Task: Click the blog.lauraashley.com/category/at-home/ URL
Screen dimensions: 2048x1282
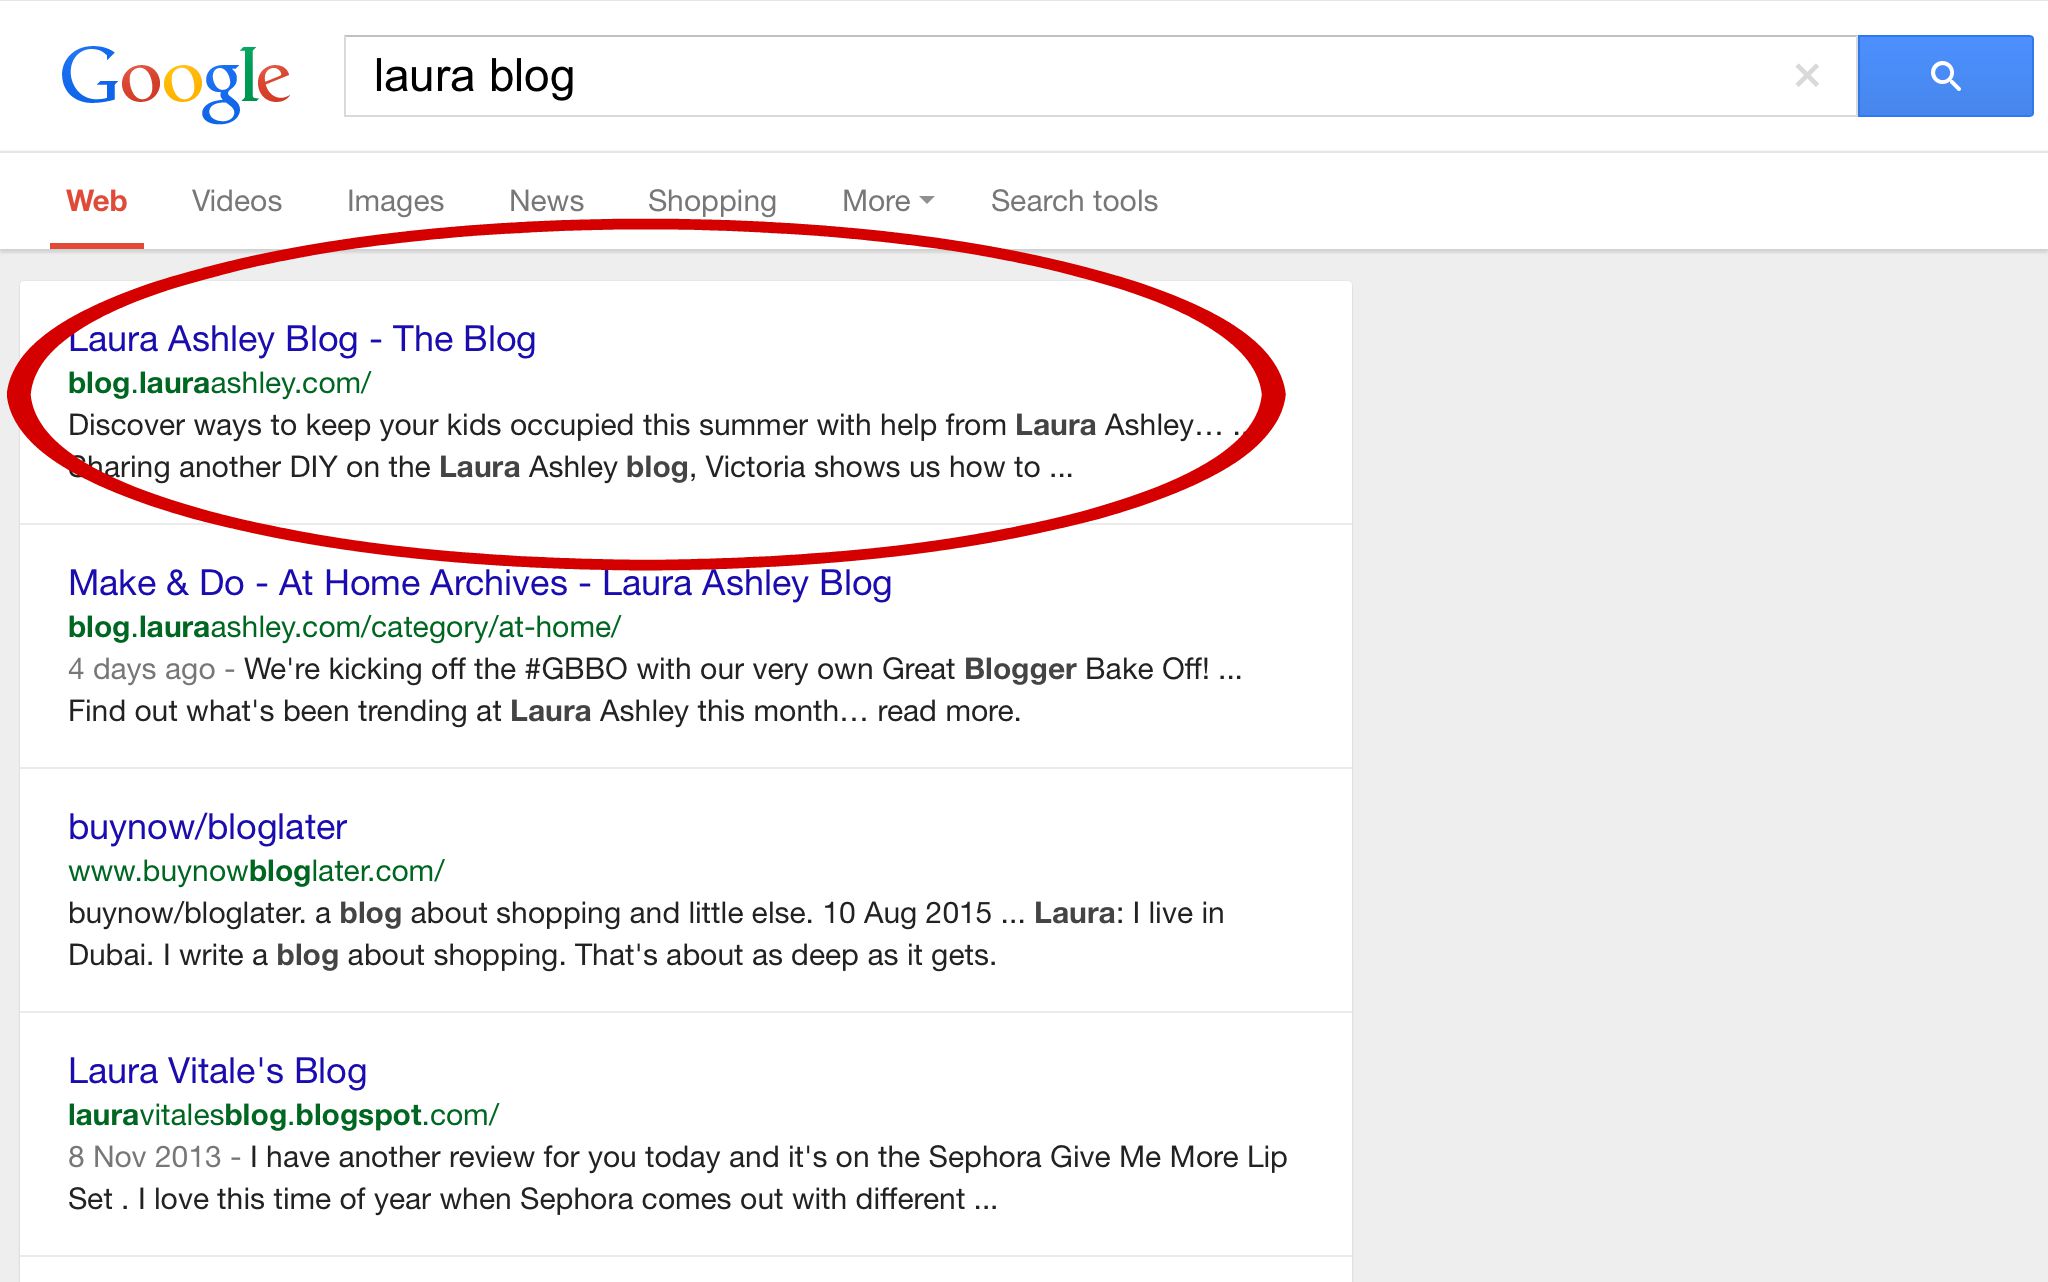Action: 345,627
